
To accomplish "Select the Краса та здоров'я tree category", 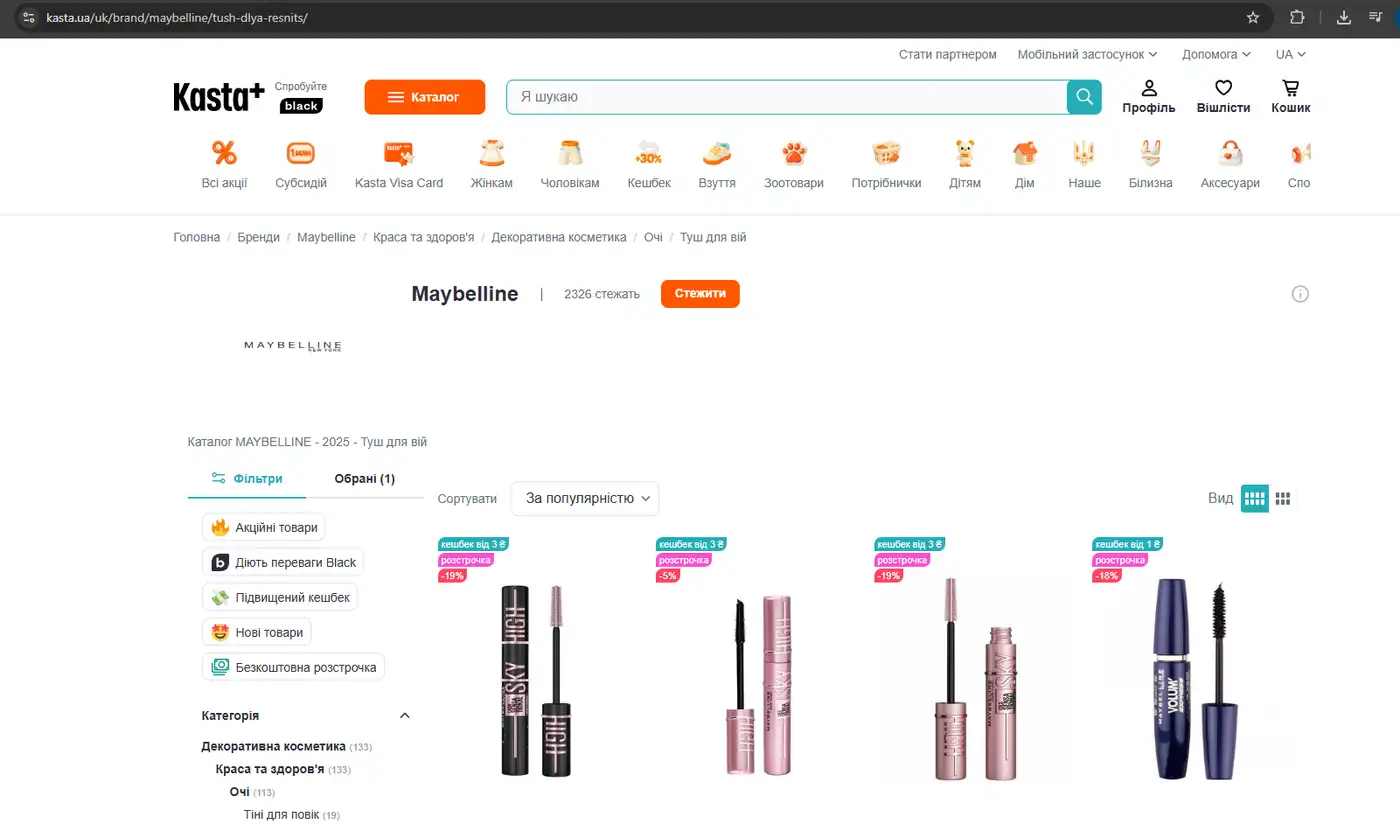I will point(270,769).
